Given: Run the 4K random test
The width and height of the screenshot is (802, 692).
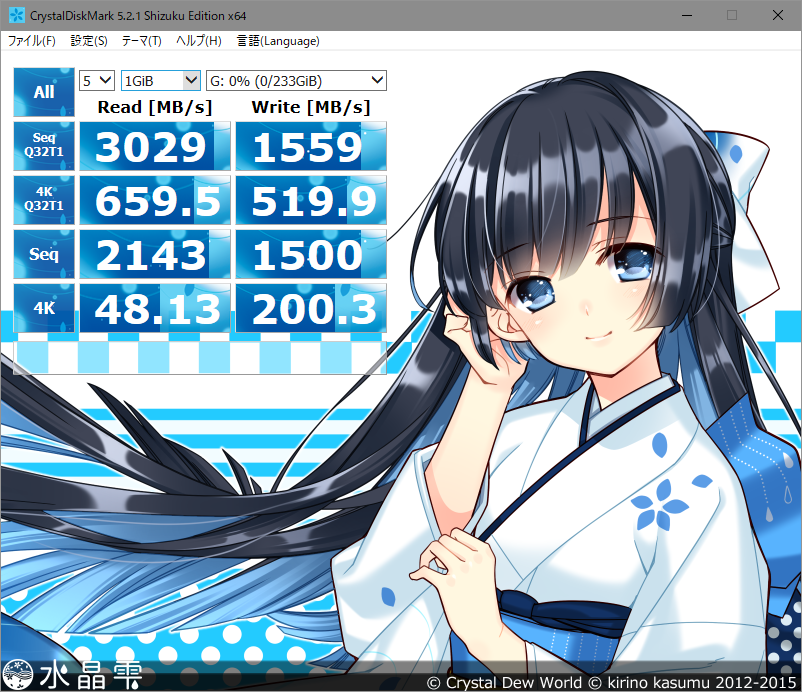Looking at the screenshot, I should coord(43,308).
